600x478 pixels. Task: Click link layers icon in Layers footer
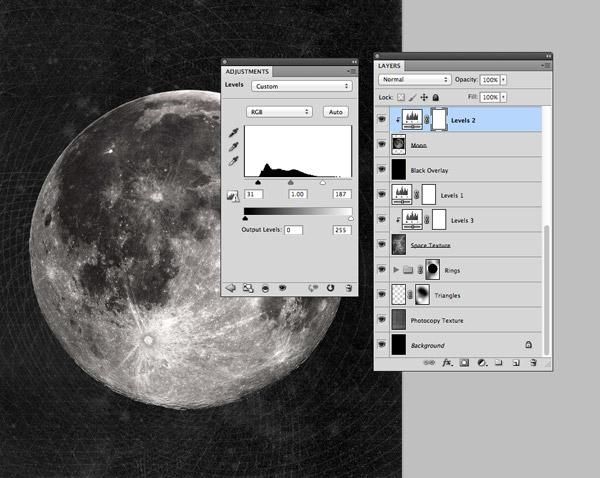point(429,362)
